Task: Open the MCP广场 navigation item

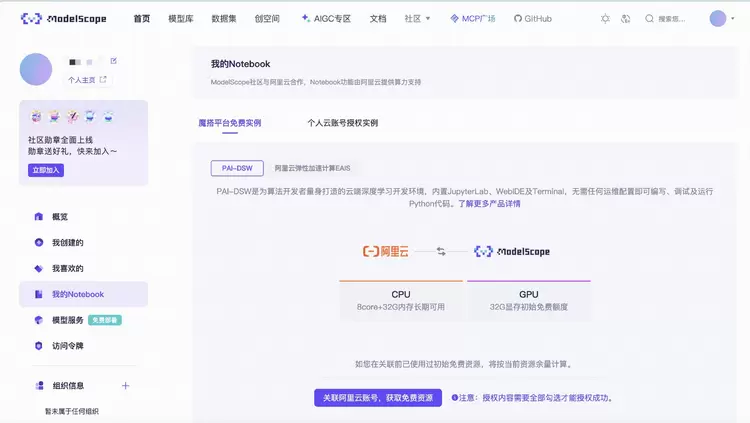Action: tap(472, 18)
